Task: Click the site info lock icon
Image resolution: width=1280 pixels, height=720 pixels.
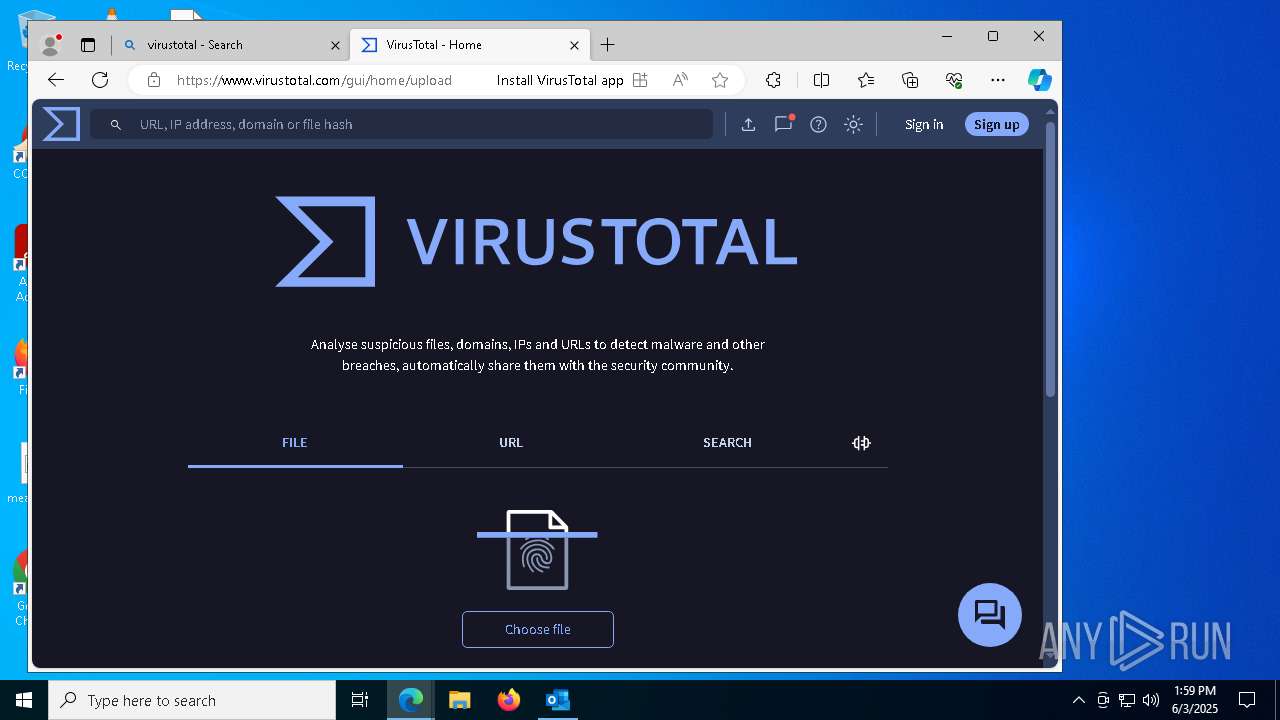Action: pyautogui.click(x=153, y=80)
